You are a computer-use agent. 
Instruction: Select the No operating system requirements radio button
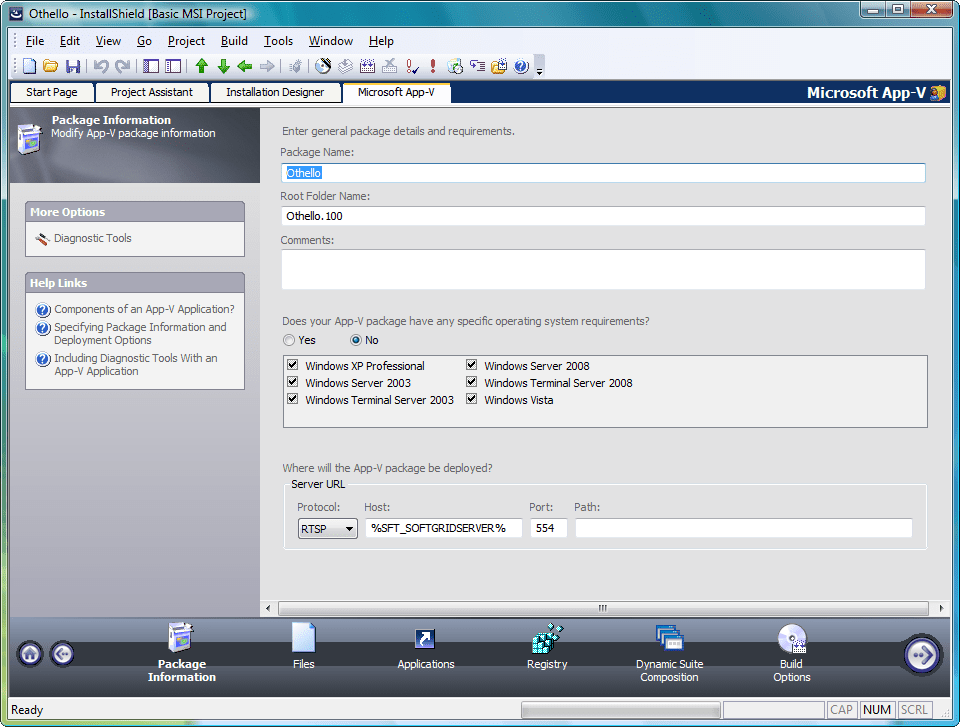(x=356, y=340)
